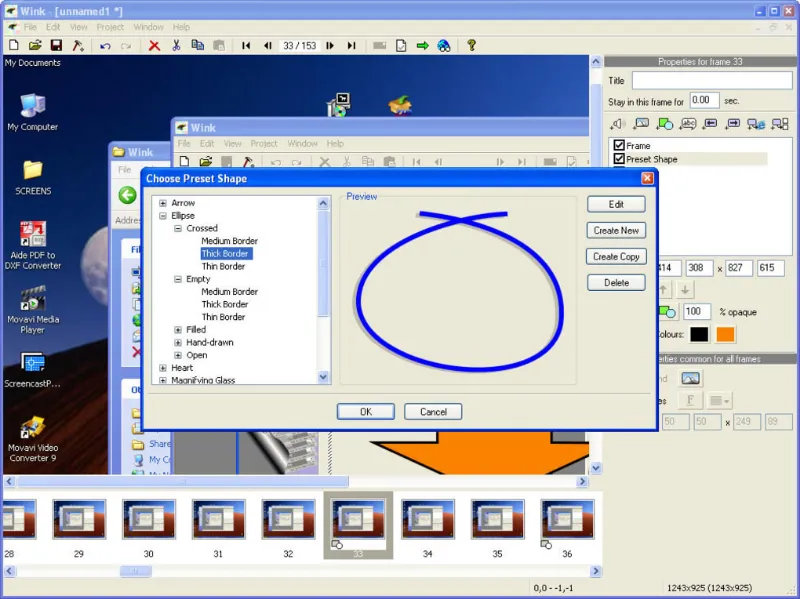Click Create New button
The width and height of the screenshot is (800, 599).
[616, 230]
